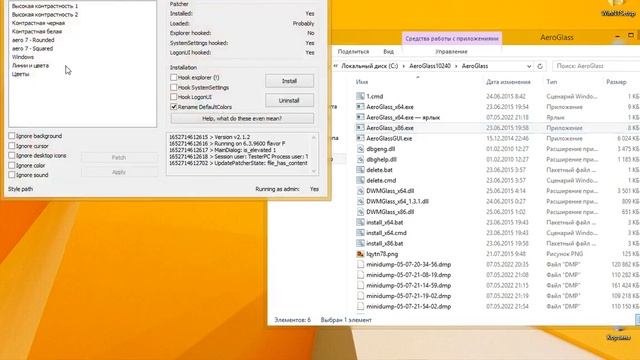Enable the Hook LogonUI checkbox

(x=173, y=97)
